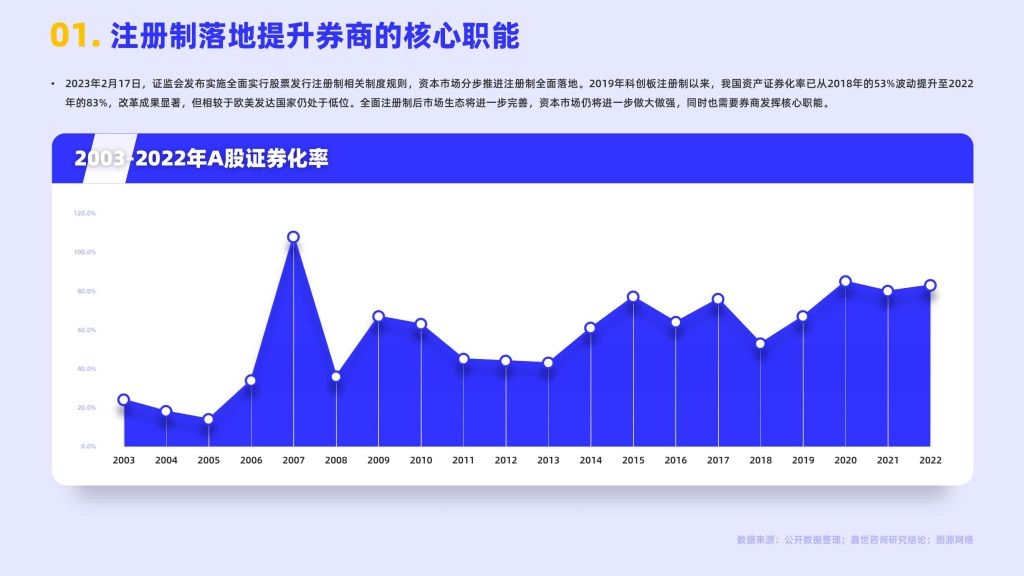Select the 2014 data point marker
This screenshot has width=1024, height=576.
[x=590, y=328]
